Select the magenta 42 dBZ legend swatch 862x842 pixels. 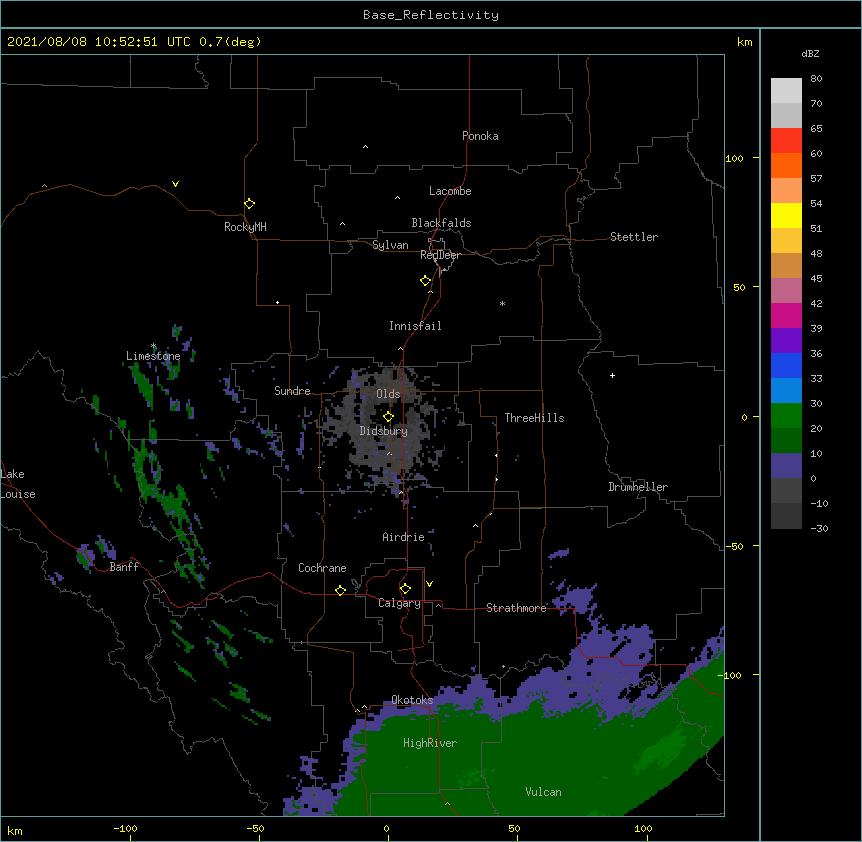(786, 315)
